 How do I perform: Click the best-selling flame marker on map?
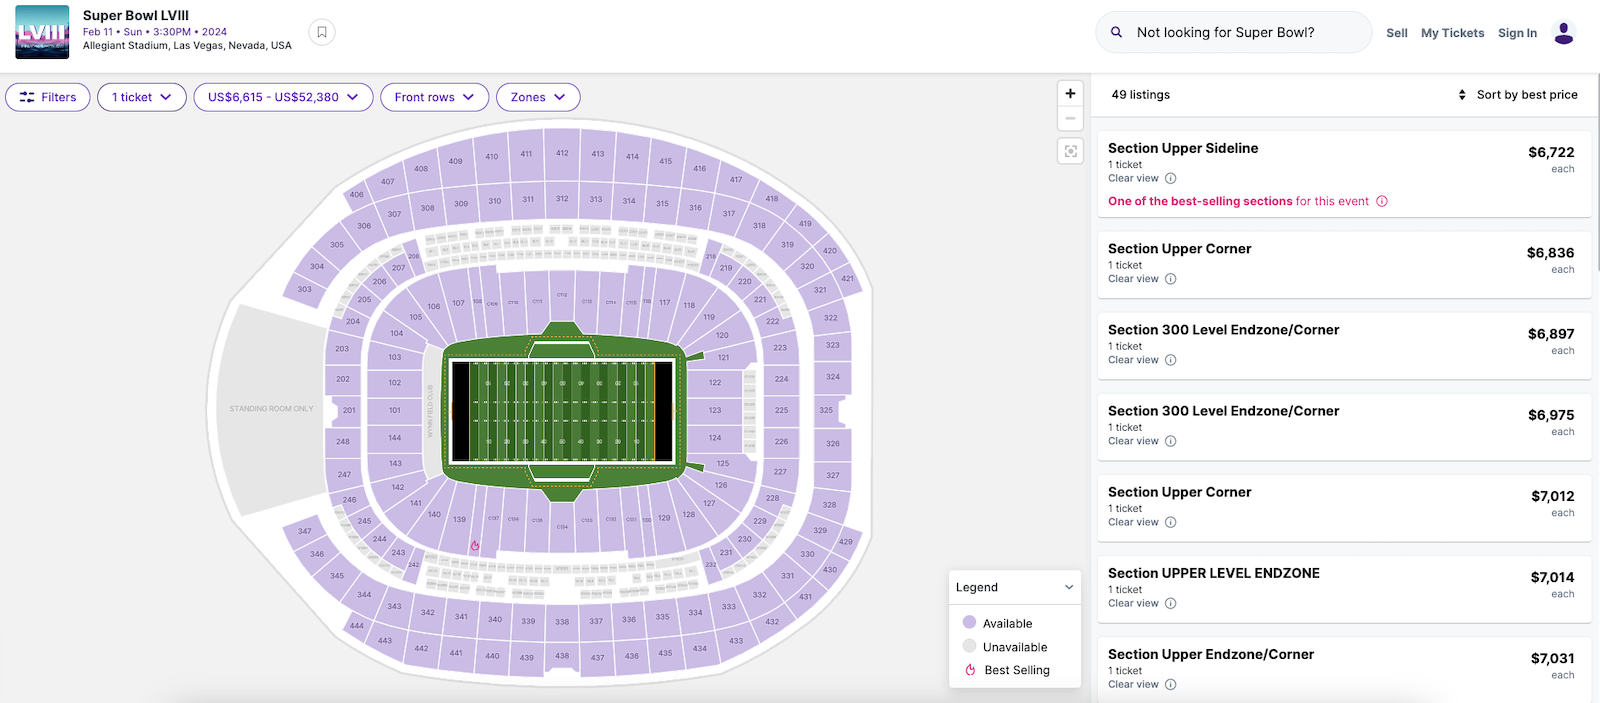475,546
